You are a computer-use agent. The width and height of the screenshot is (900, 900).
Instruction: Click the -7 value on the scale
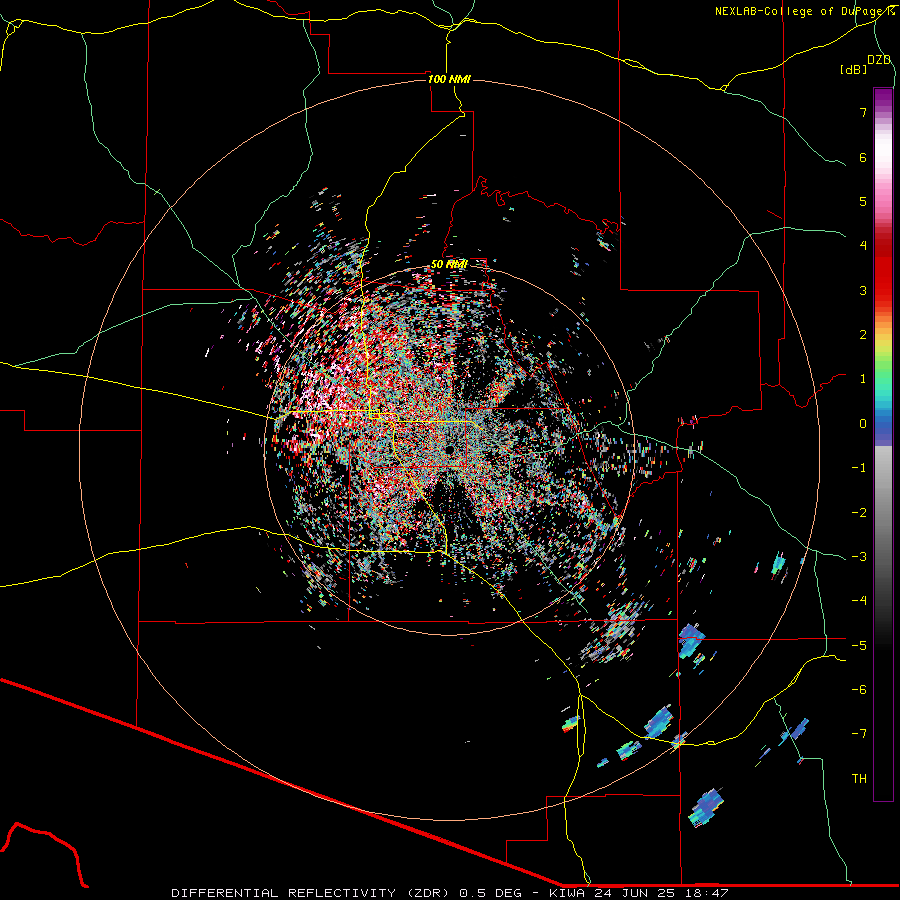click(859, 734)
